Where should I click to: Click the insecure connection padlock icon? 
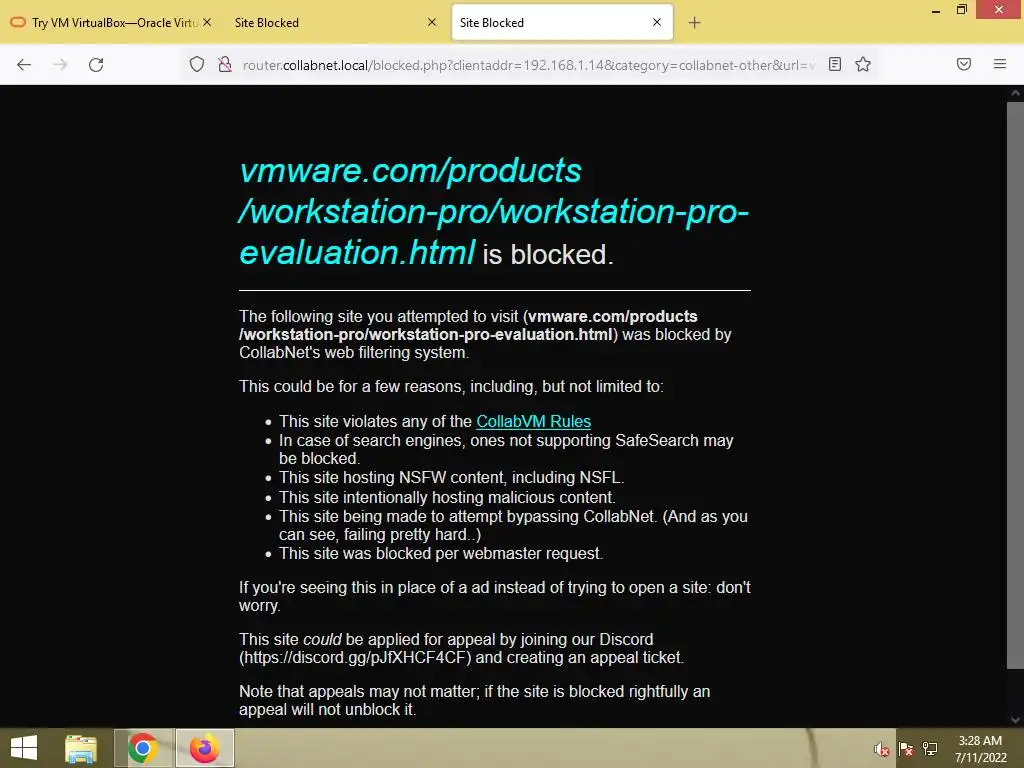click(x=225, y=64)
